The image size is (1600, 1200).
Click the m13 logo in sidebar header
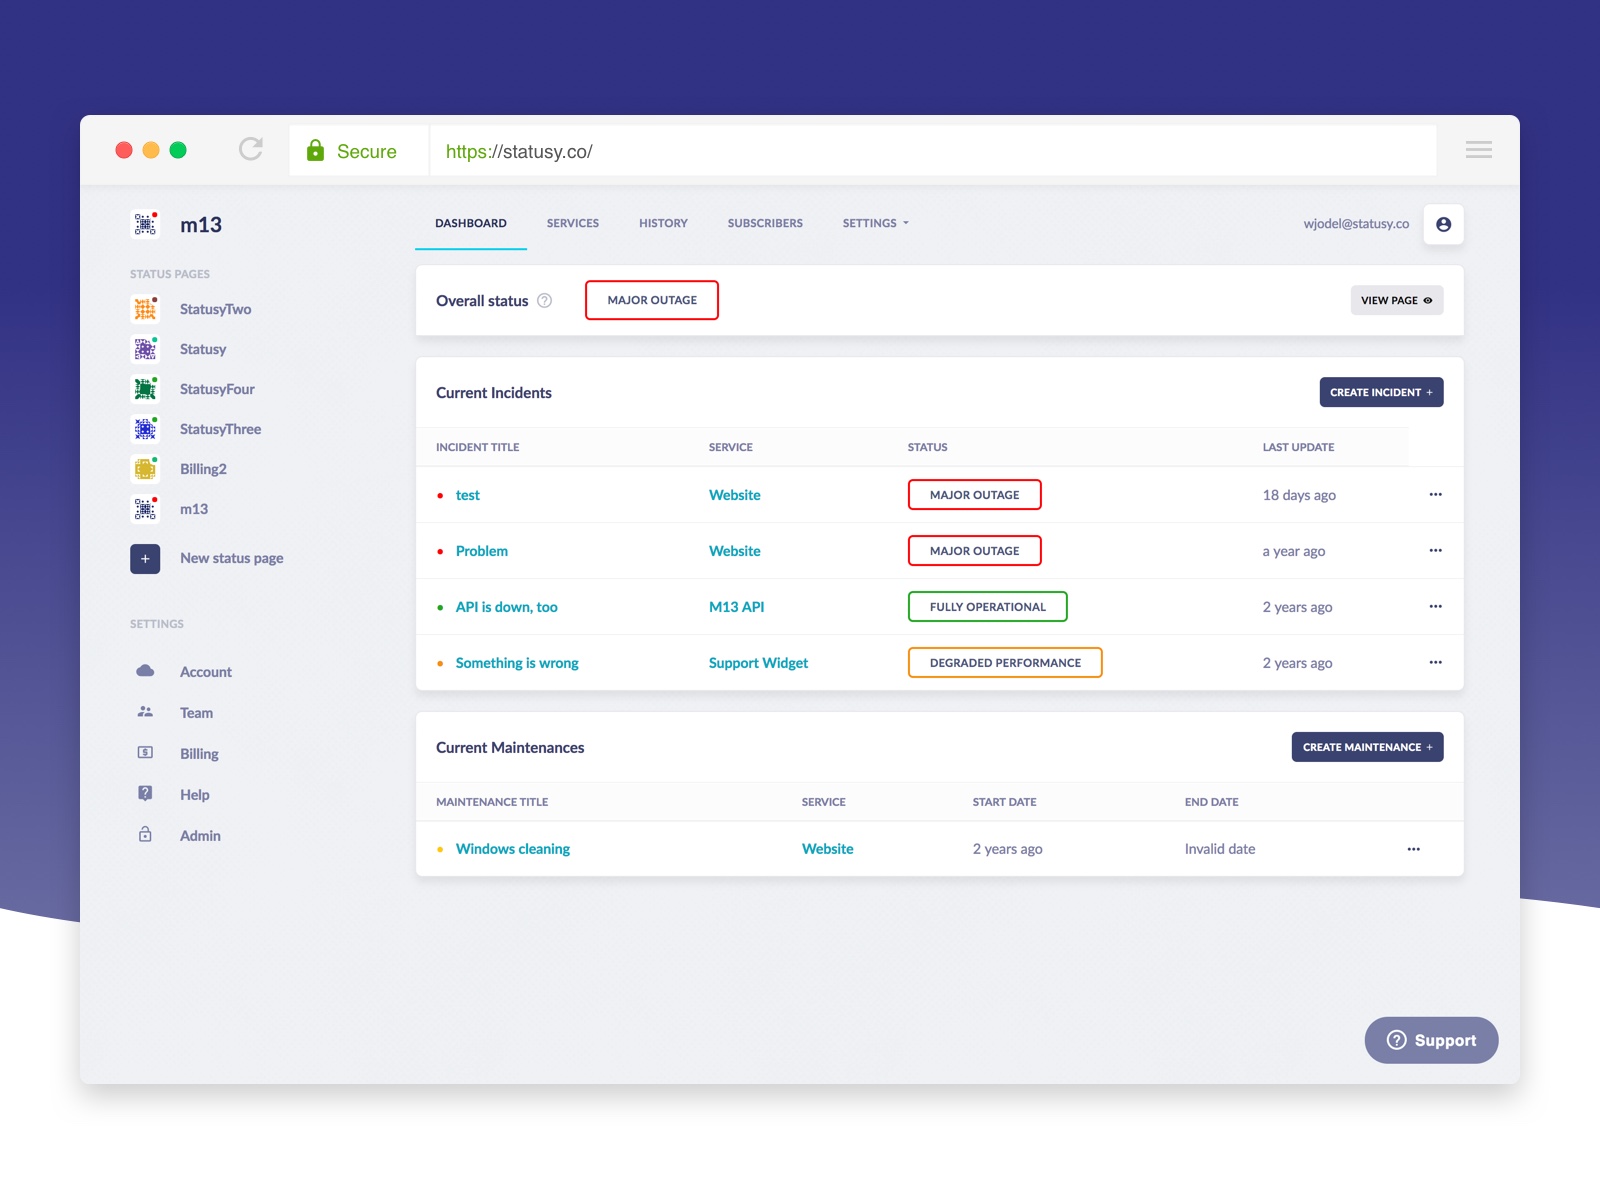coord(145,224)
